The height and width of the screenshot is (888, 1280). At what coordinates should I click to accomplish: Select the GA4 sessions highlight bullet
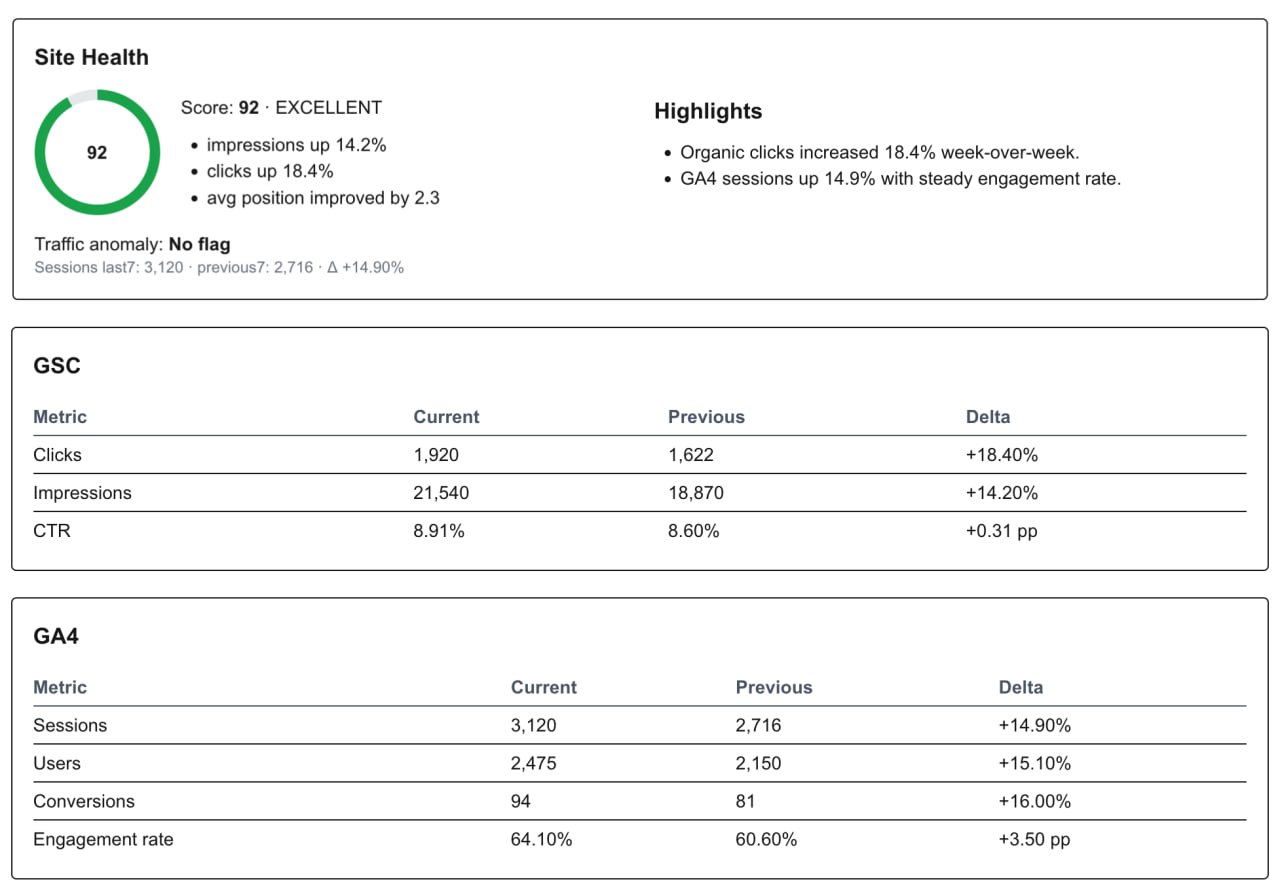click(900, 179)
